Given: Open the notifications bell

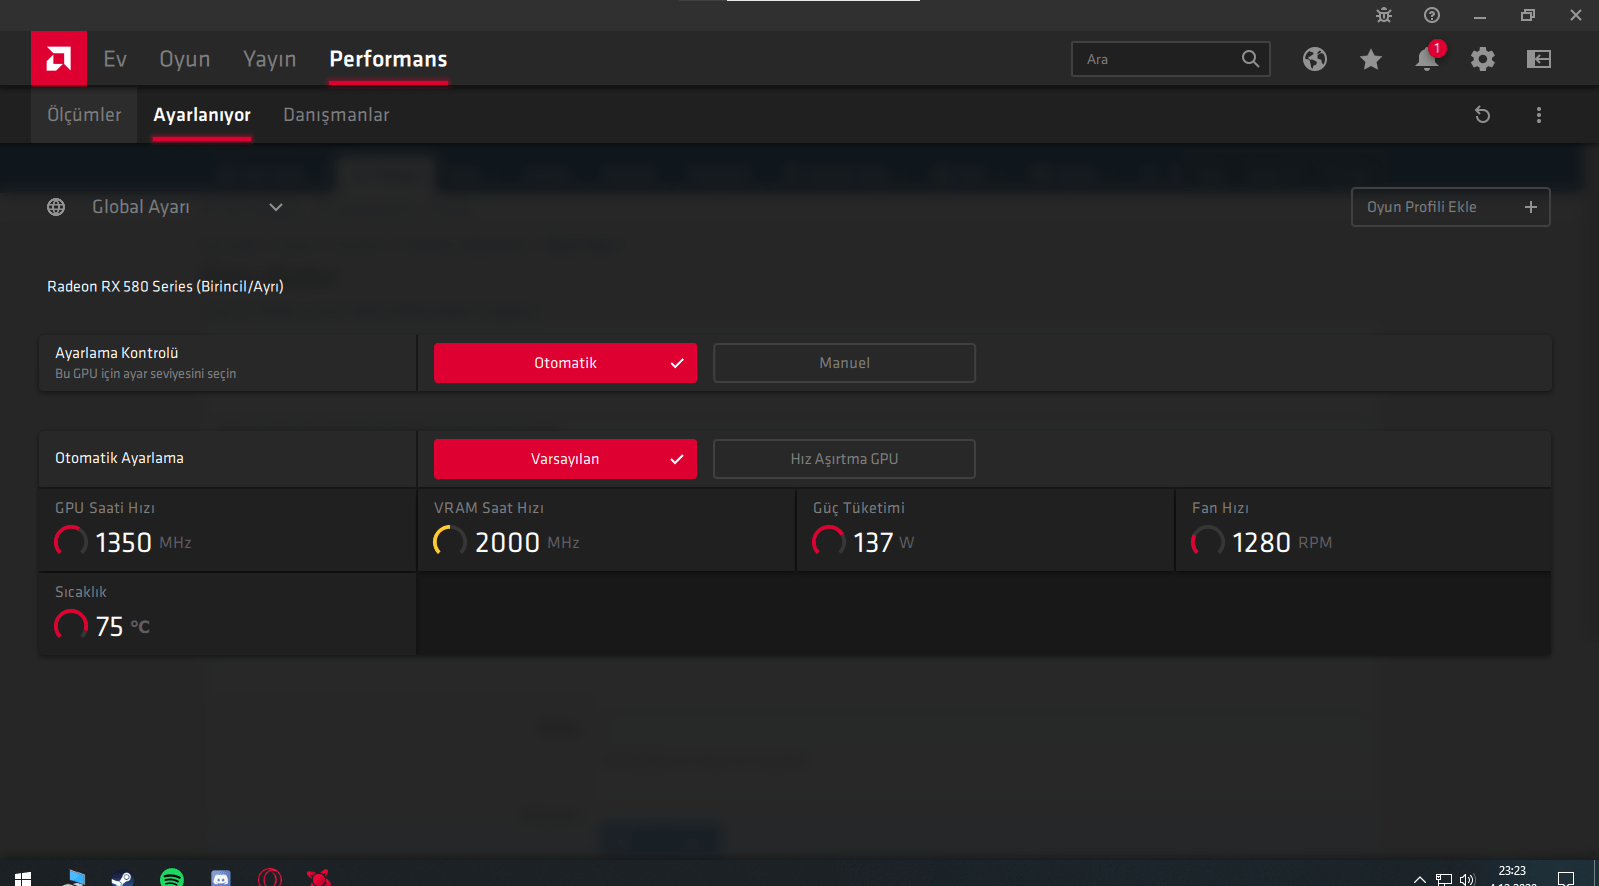Looking at the screenshot, I should (1427, 59).
